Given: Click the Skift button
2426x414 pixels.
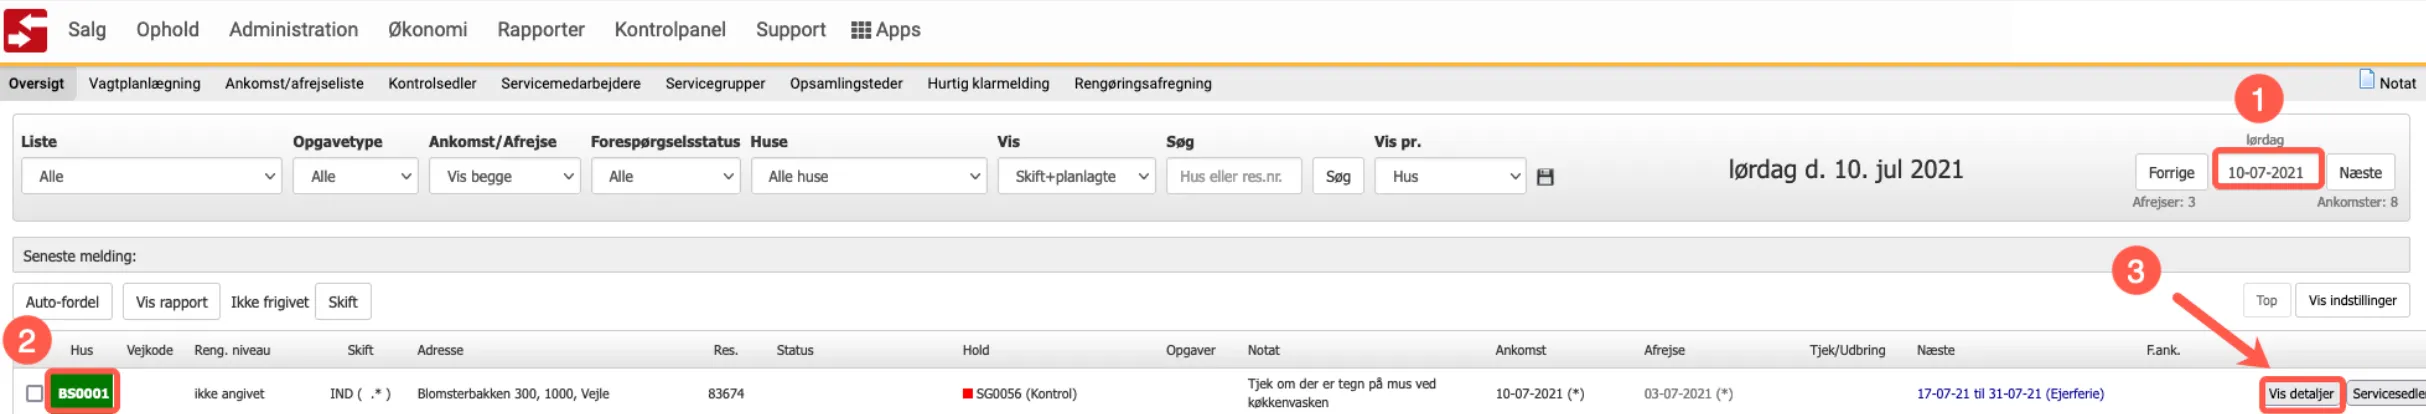Looking at the screenshot, I should click(x=343, y=302).
